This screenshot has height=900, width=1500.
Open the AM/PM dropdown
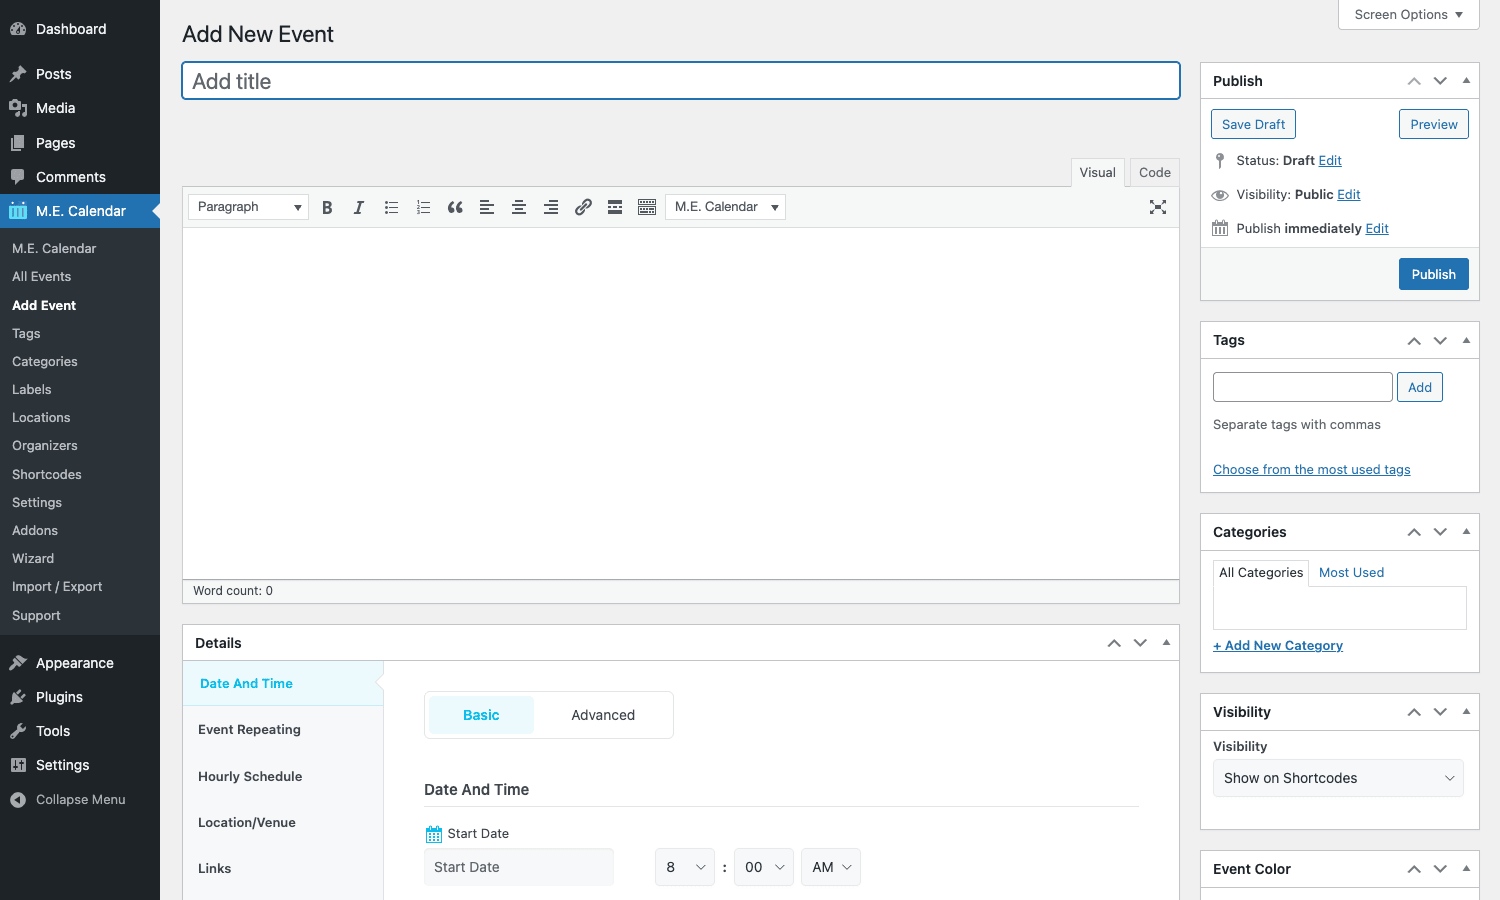[831, 867]
